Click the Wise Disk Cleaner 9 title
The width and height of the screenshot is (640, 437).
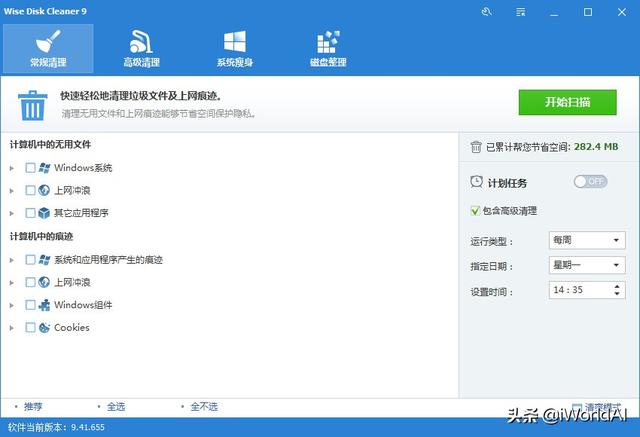(45, 11)
